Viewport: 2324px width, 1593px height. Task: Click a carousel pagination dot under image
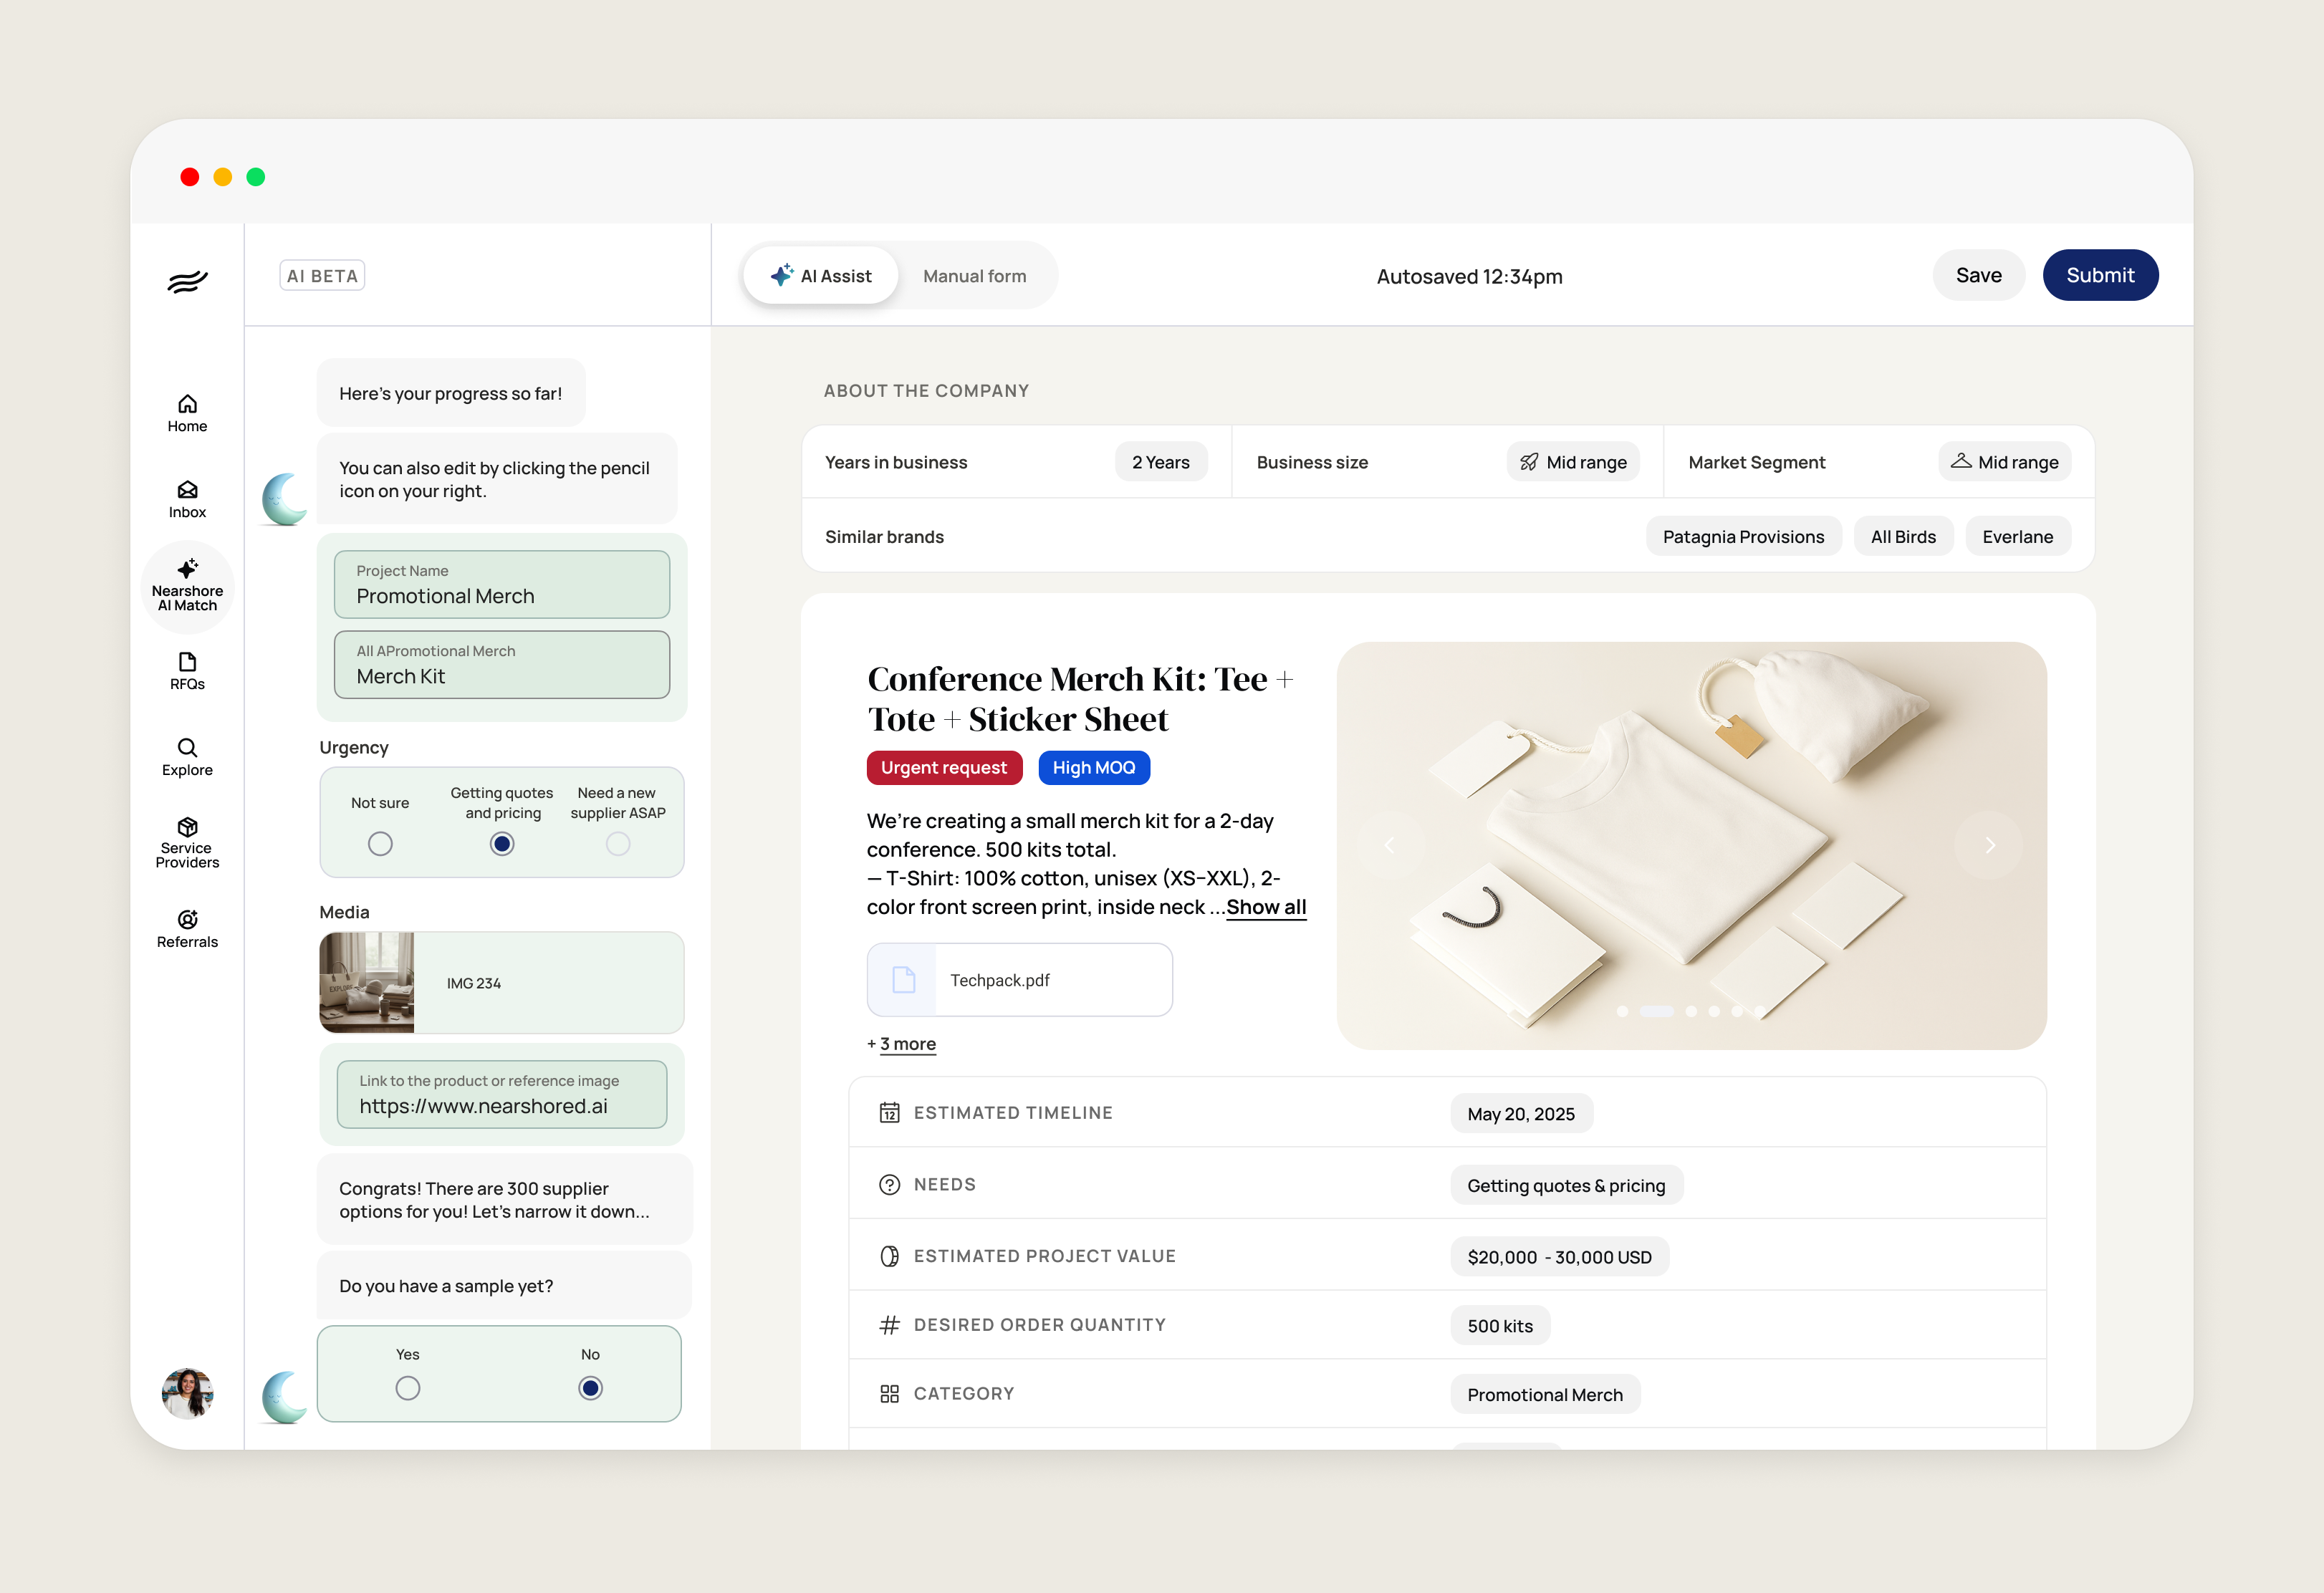1691,1012
